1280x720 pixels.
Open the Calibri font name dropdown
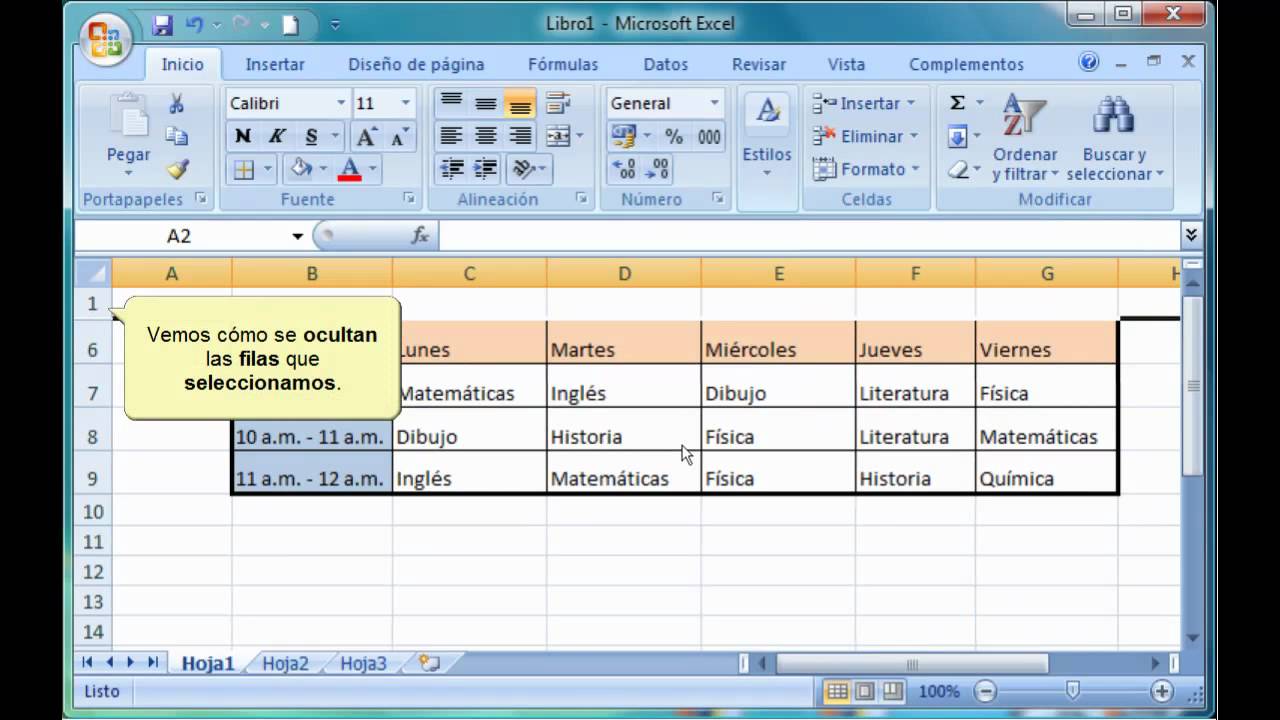341,103
